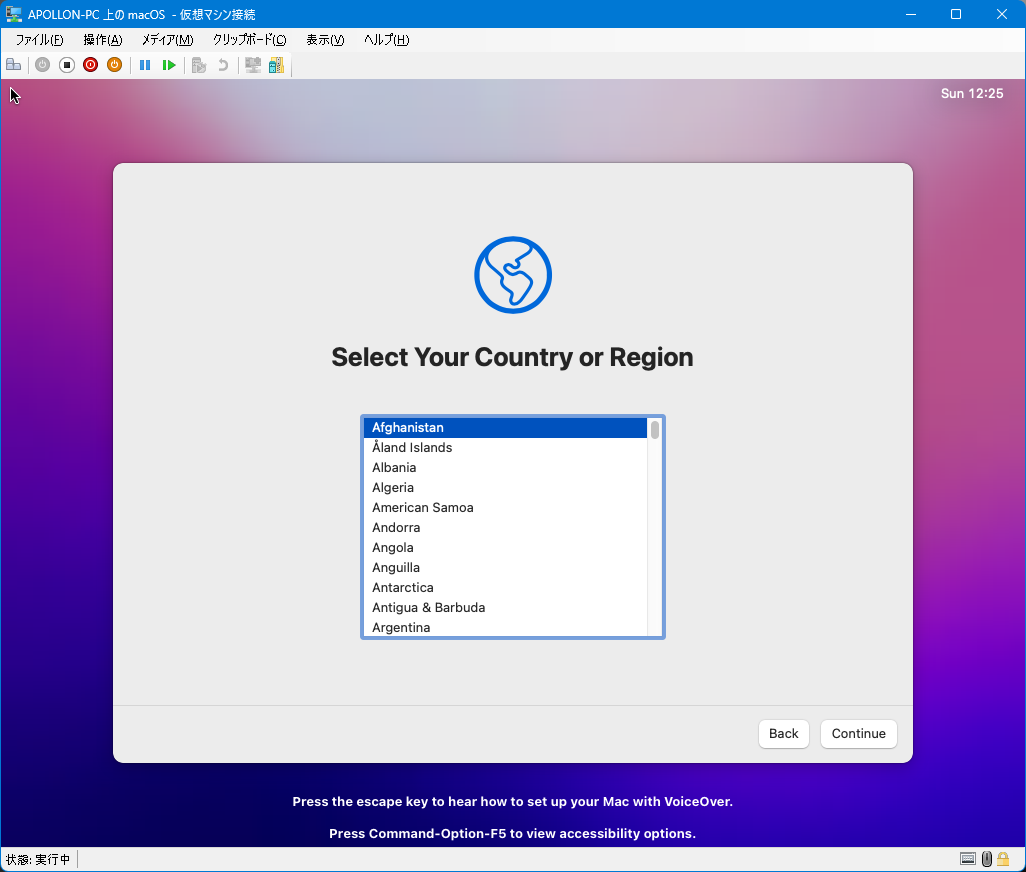Maximize the virtual machine connection window

(x=956, y=14)
